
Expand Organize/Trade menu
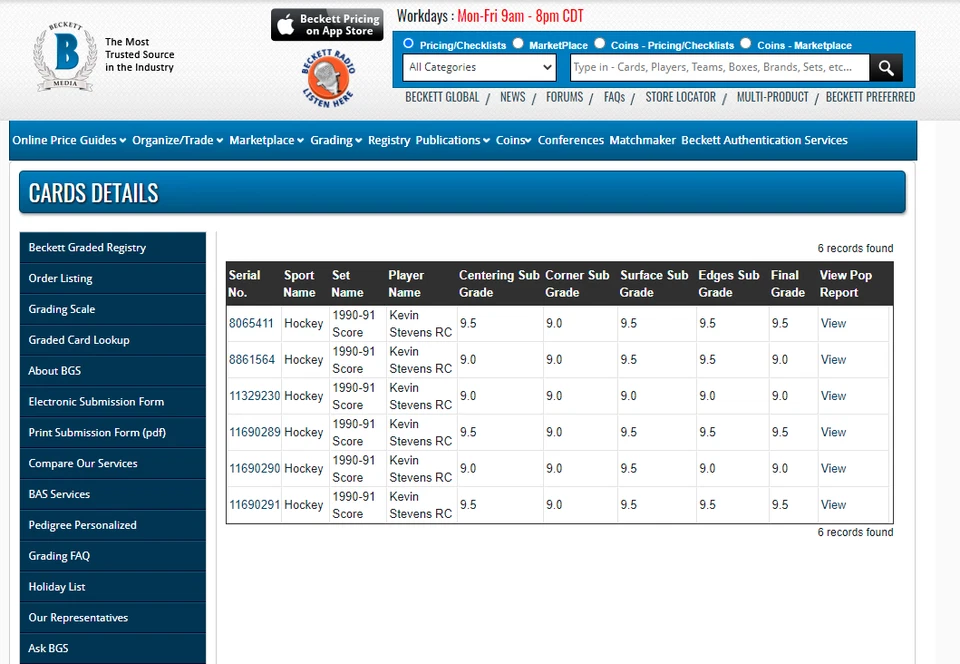(178, 140)
